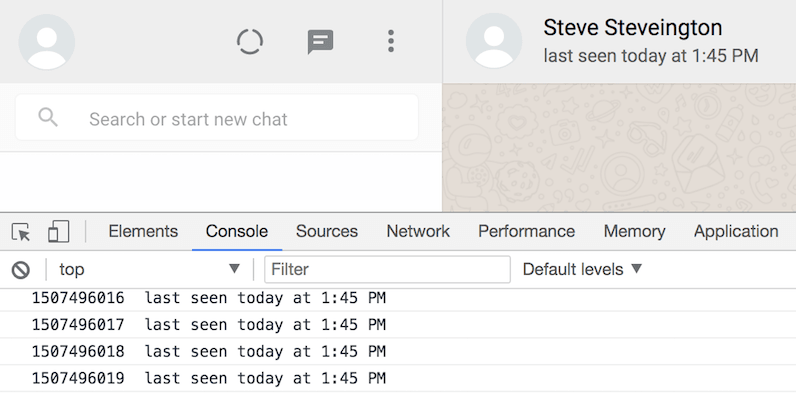The width and height of the screenshot is (796, 395).
Task: Open Steve Steveington's profile picture
Action: coord(494,41)
